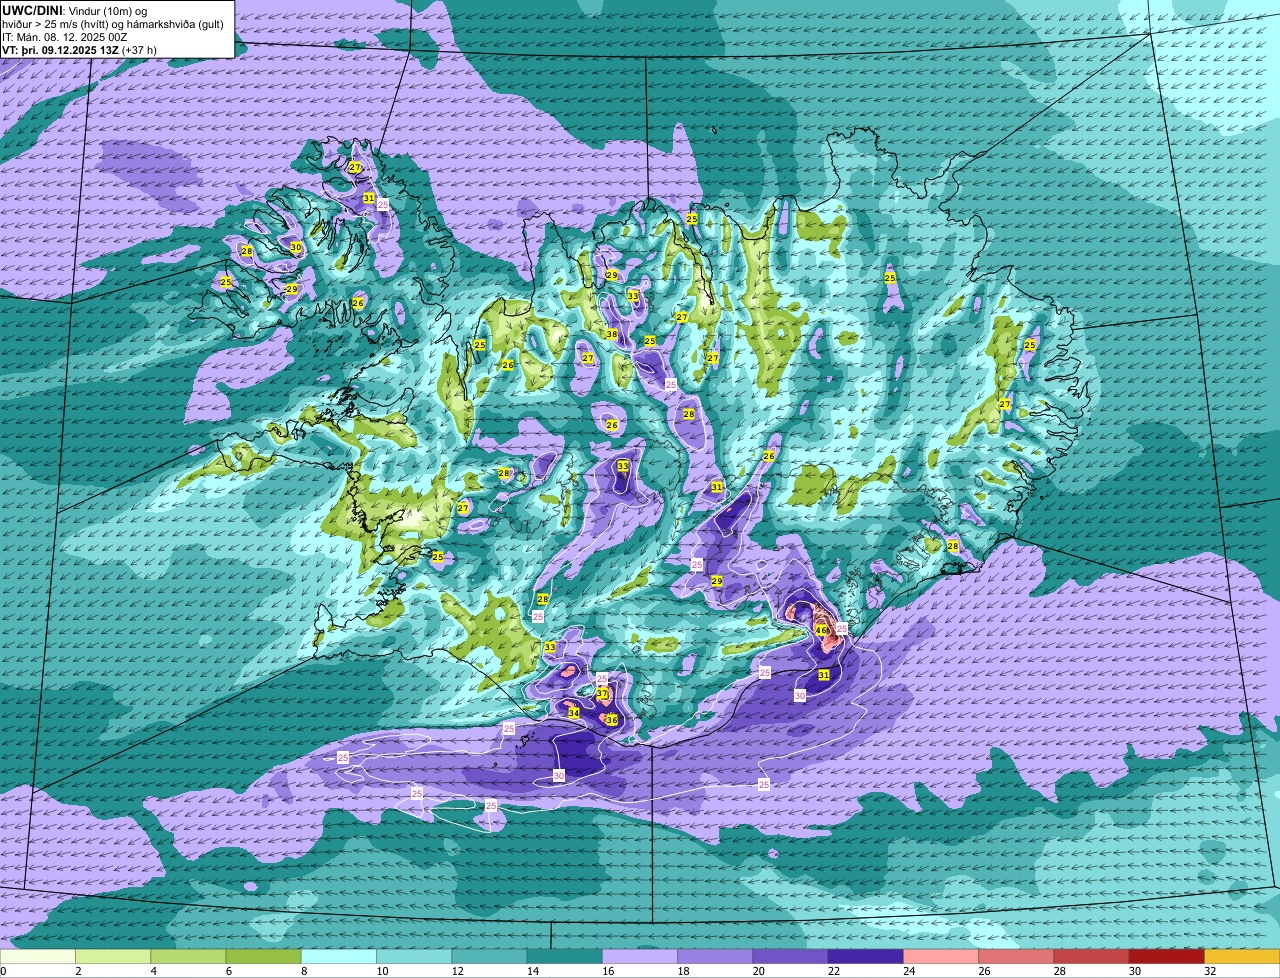Click the legend scale value '0'

(x=3, y=971)
